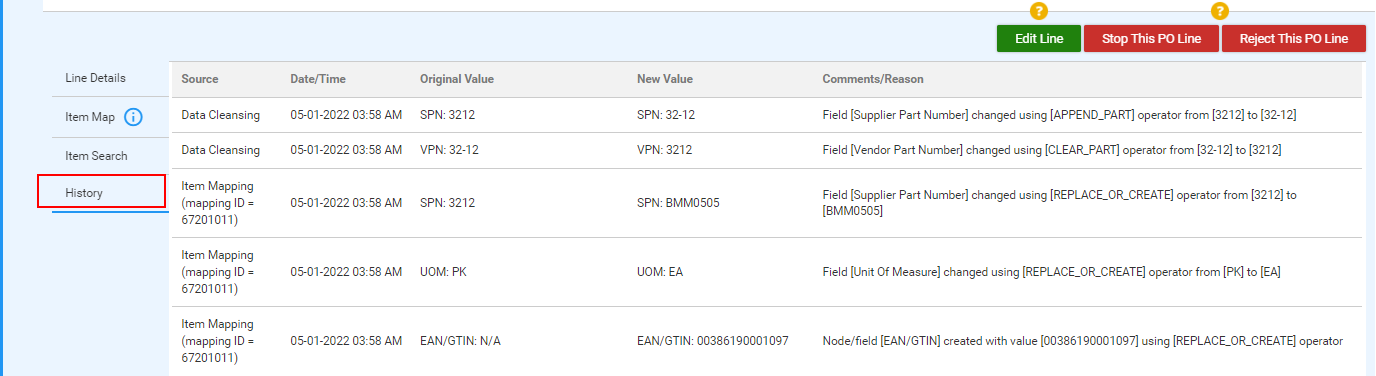Viewport: 1376px width, 376px height.
Task: Click date 05-01-2022 03:58 AM in UOM row
Action: pos(346,272)
